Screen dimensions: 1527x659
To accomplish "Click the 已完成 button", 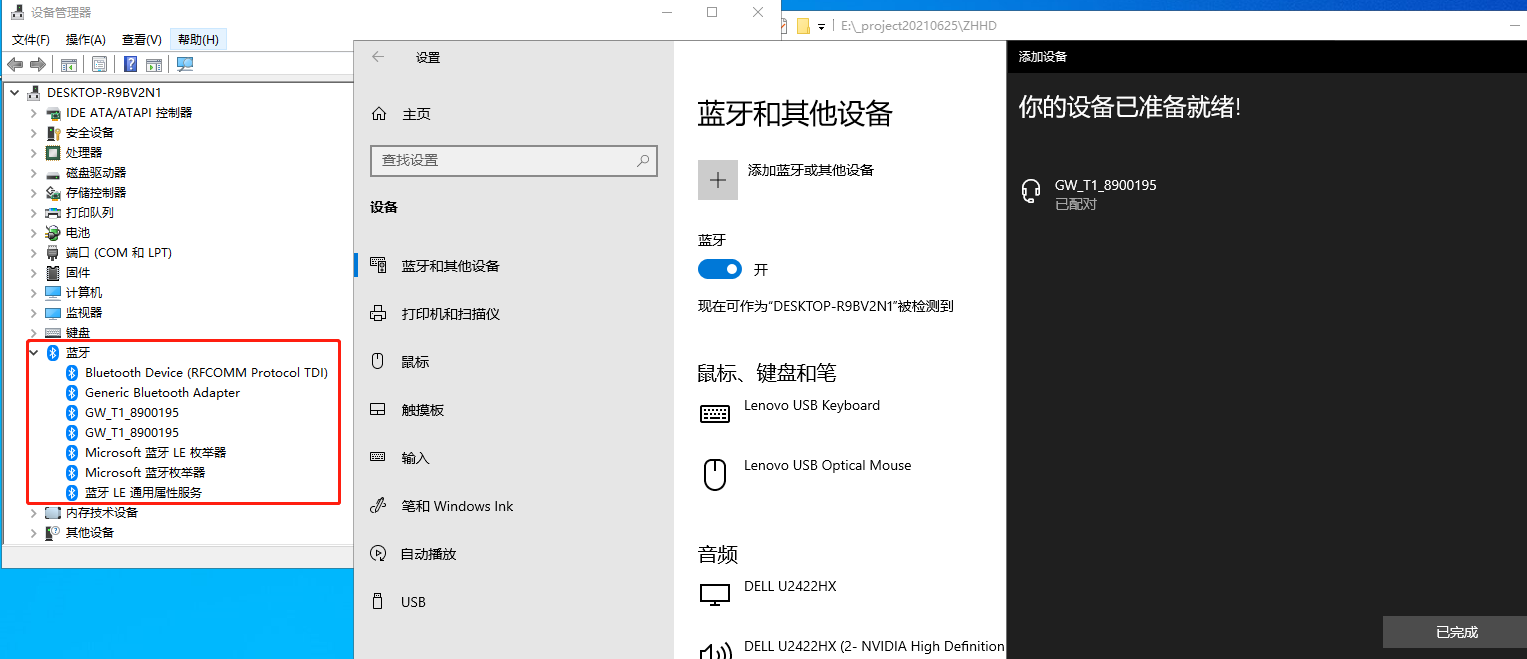I will coord(1455,632).
